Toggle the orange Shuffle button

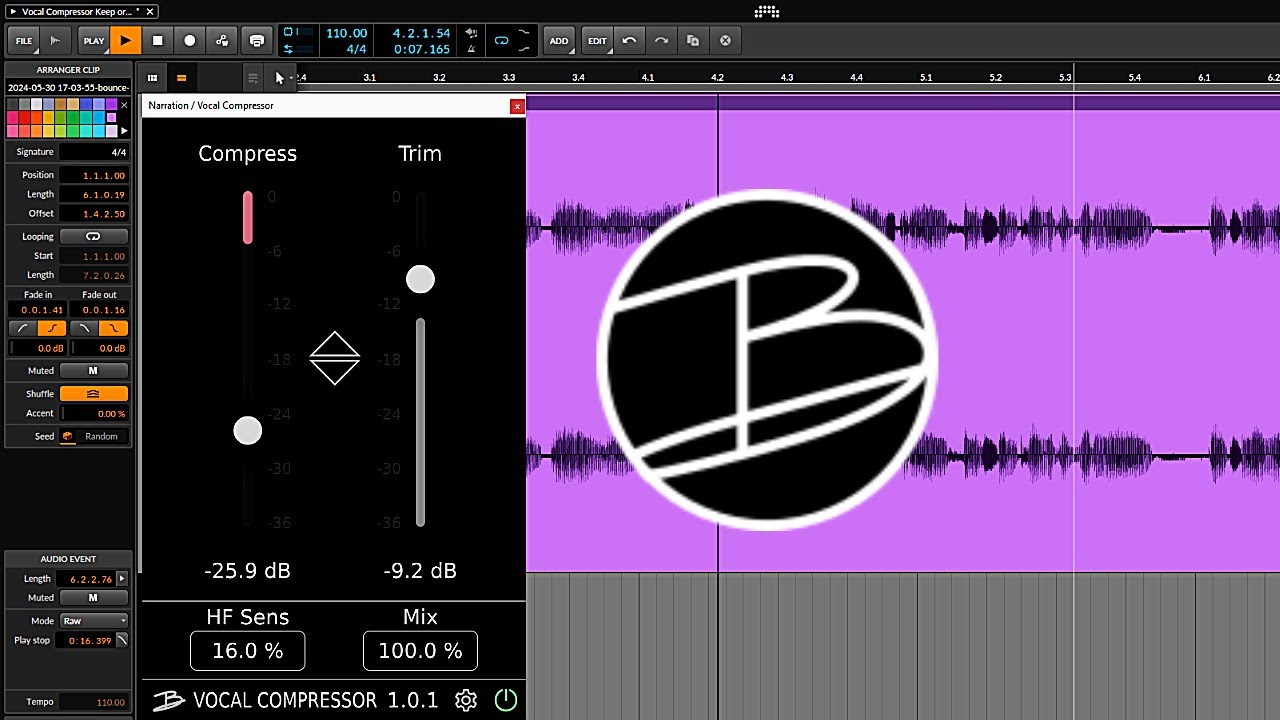tap(94, 394)
